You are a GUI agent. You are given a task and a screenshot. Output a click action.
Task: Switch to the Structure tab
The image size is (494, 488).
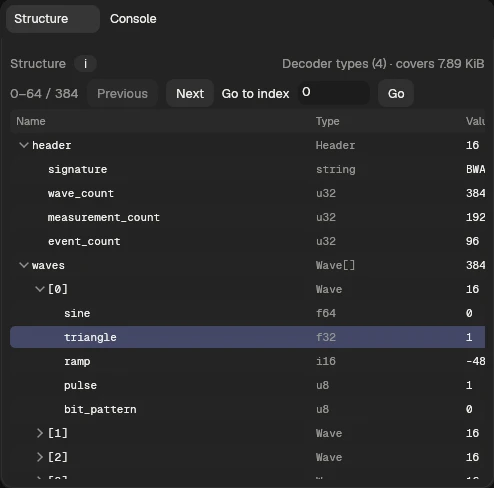(53, 19)
